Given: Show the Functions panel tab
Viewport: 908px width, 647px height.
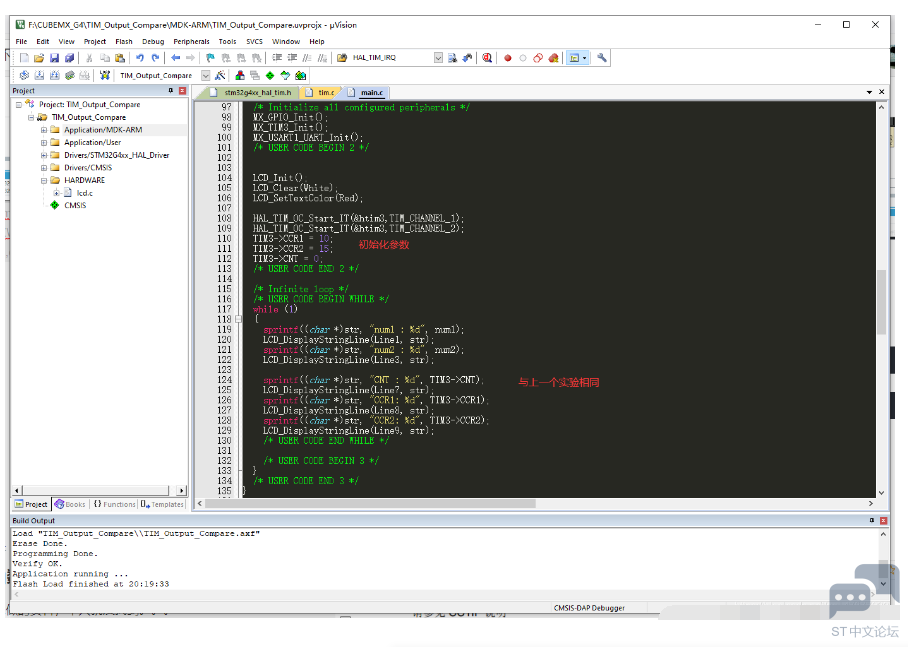Looking at the screenshot, I should (x=114, y=505).
